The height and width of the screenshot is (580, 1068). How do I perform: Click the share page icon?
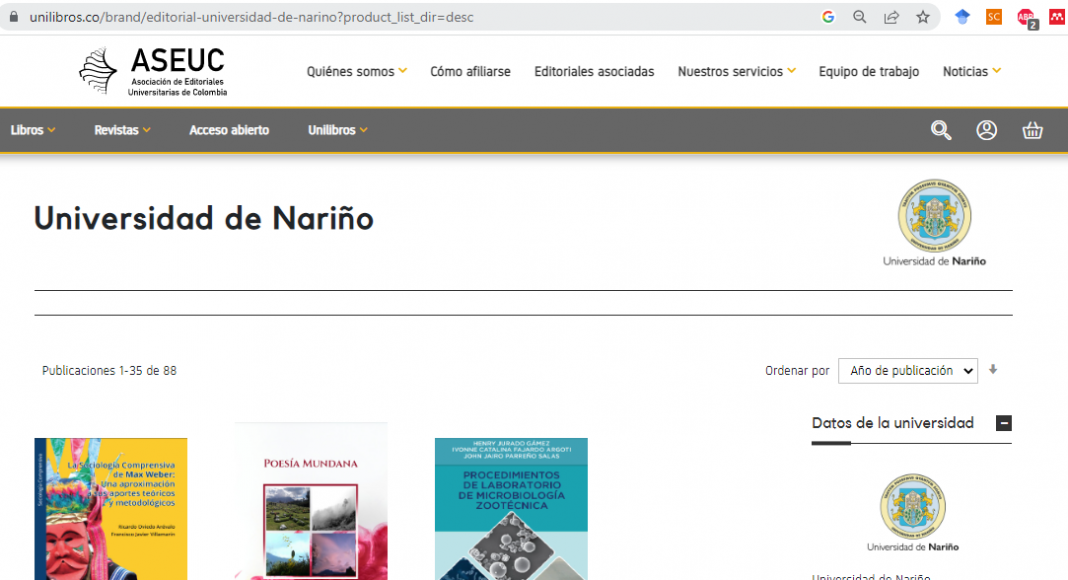(891, 17)
